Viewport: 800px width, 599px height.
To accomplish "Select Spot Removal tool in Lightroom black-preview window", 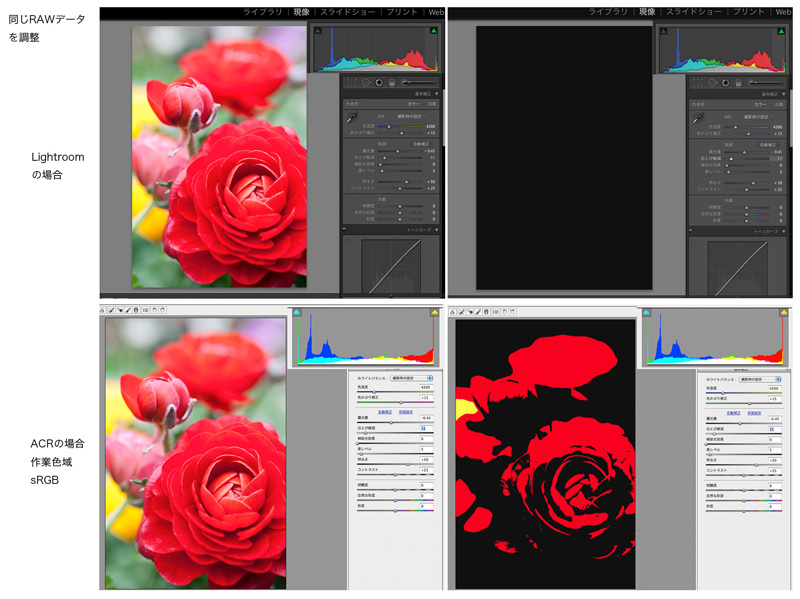I will pyautogui.click(x=712, y=83).
